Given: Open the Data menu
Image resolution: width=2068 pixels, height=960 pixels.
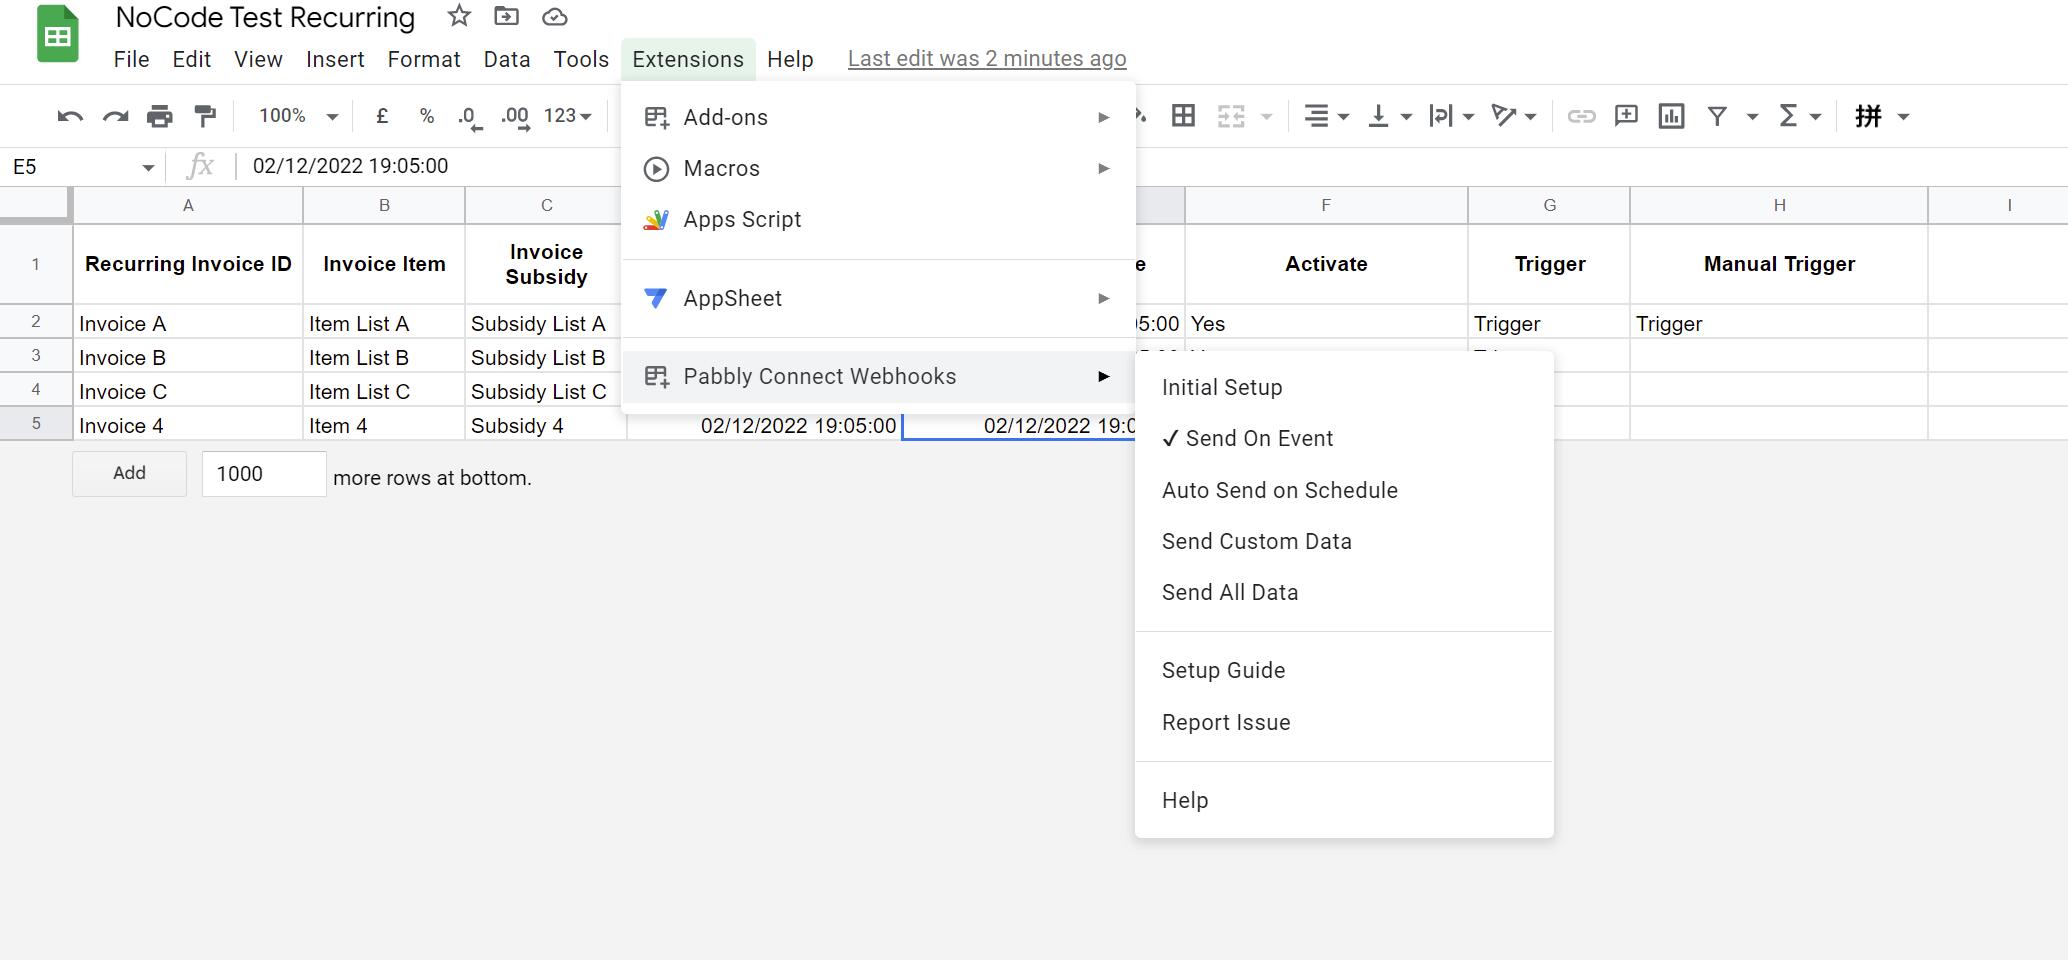Looking at the screenshot, I should coord(507,59).
